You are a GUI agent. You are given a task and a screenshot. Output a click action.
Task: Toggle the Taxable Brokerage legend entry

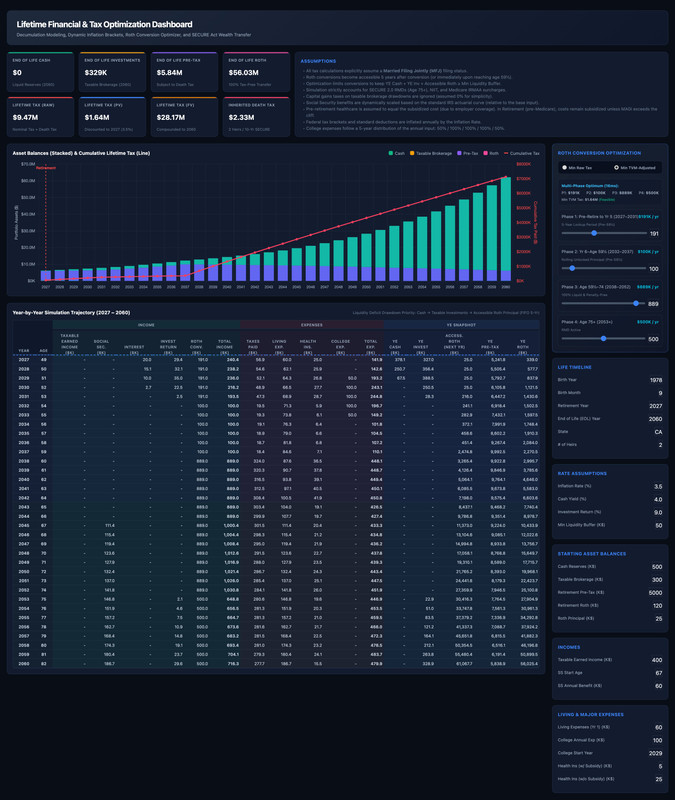(431, 153)
